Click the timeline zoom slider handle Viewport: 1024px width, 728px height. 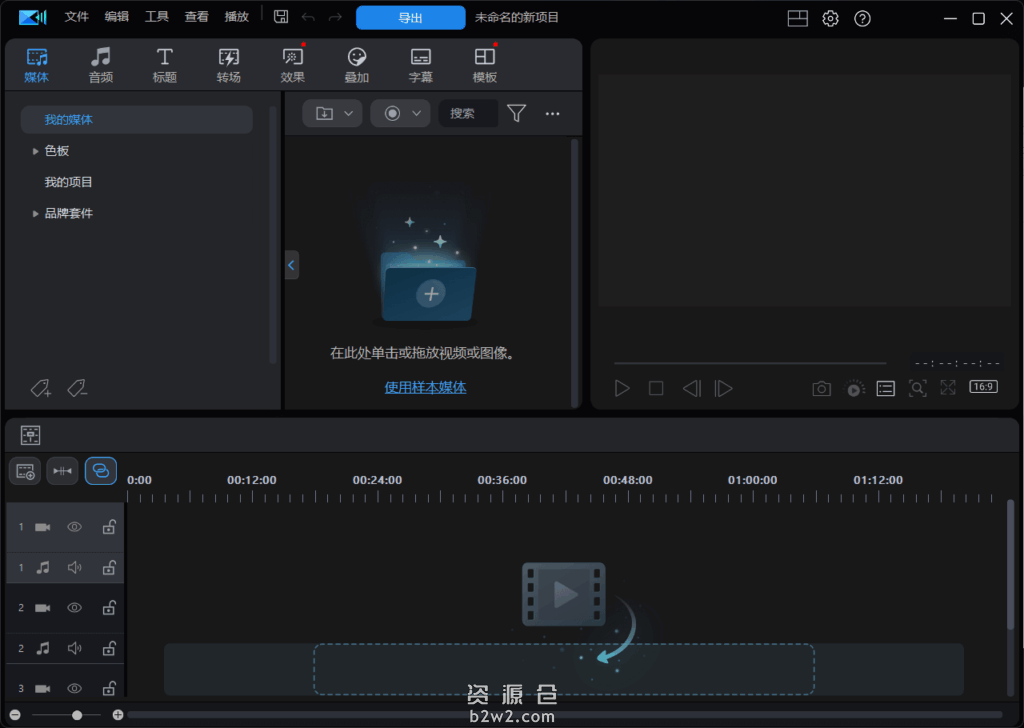tap(77, 715)
